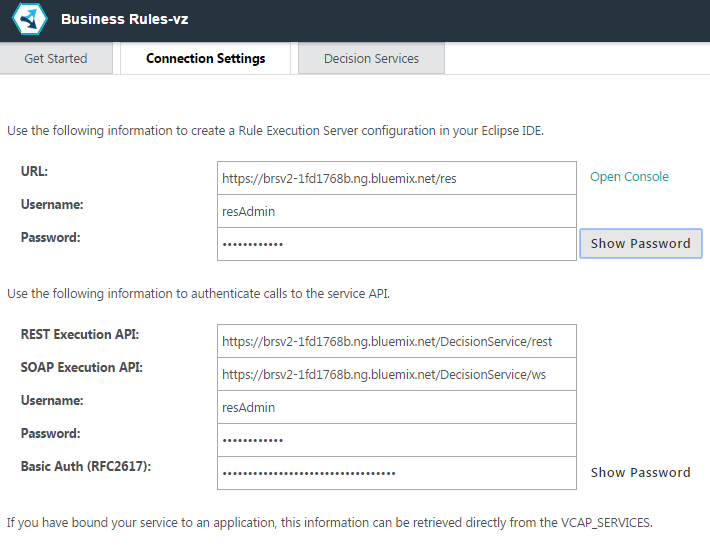Screen dimensions: 710x548
Task: Open the Get Started tab
Action: pyautogui.click(x=56, y=58)
